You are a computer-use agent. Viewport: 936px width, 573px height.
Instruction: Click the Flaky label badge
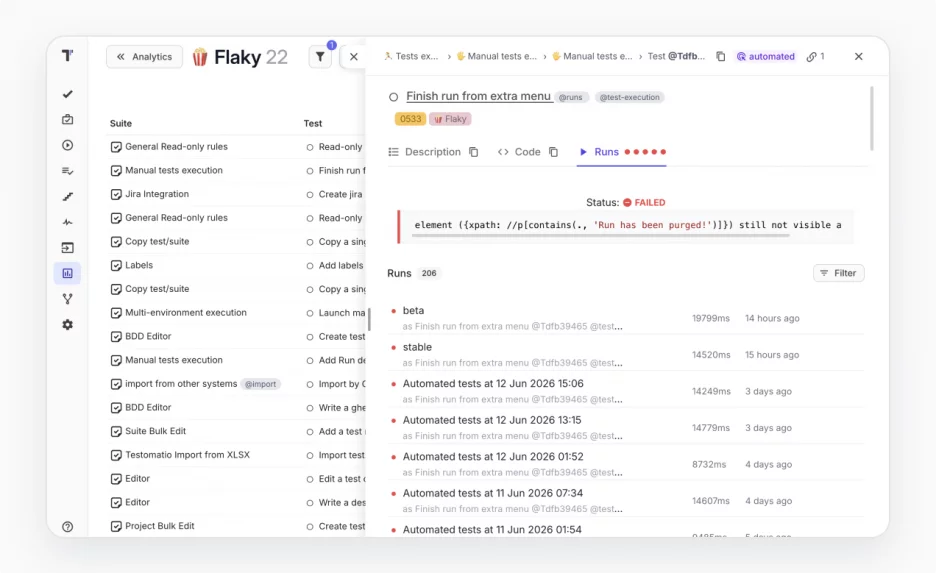(x=450, y=119)
